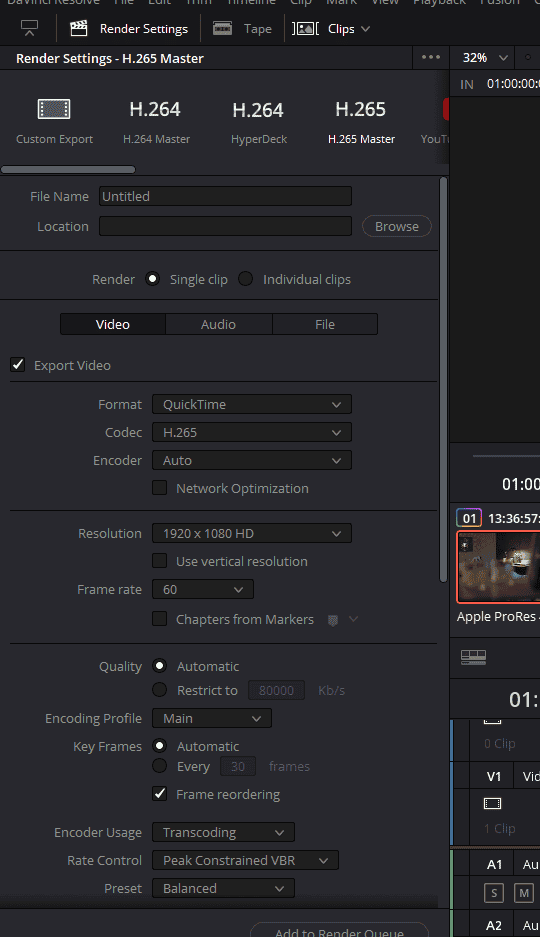Switch to the File tab

[325, 324]
